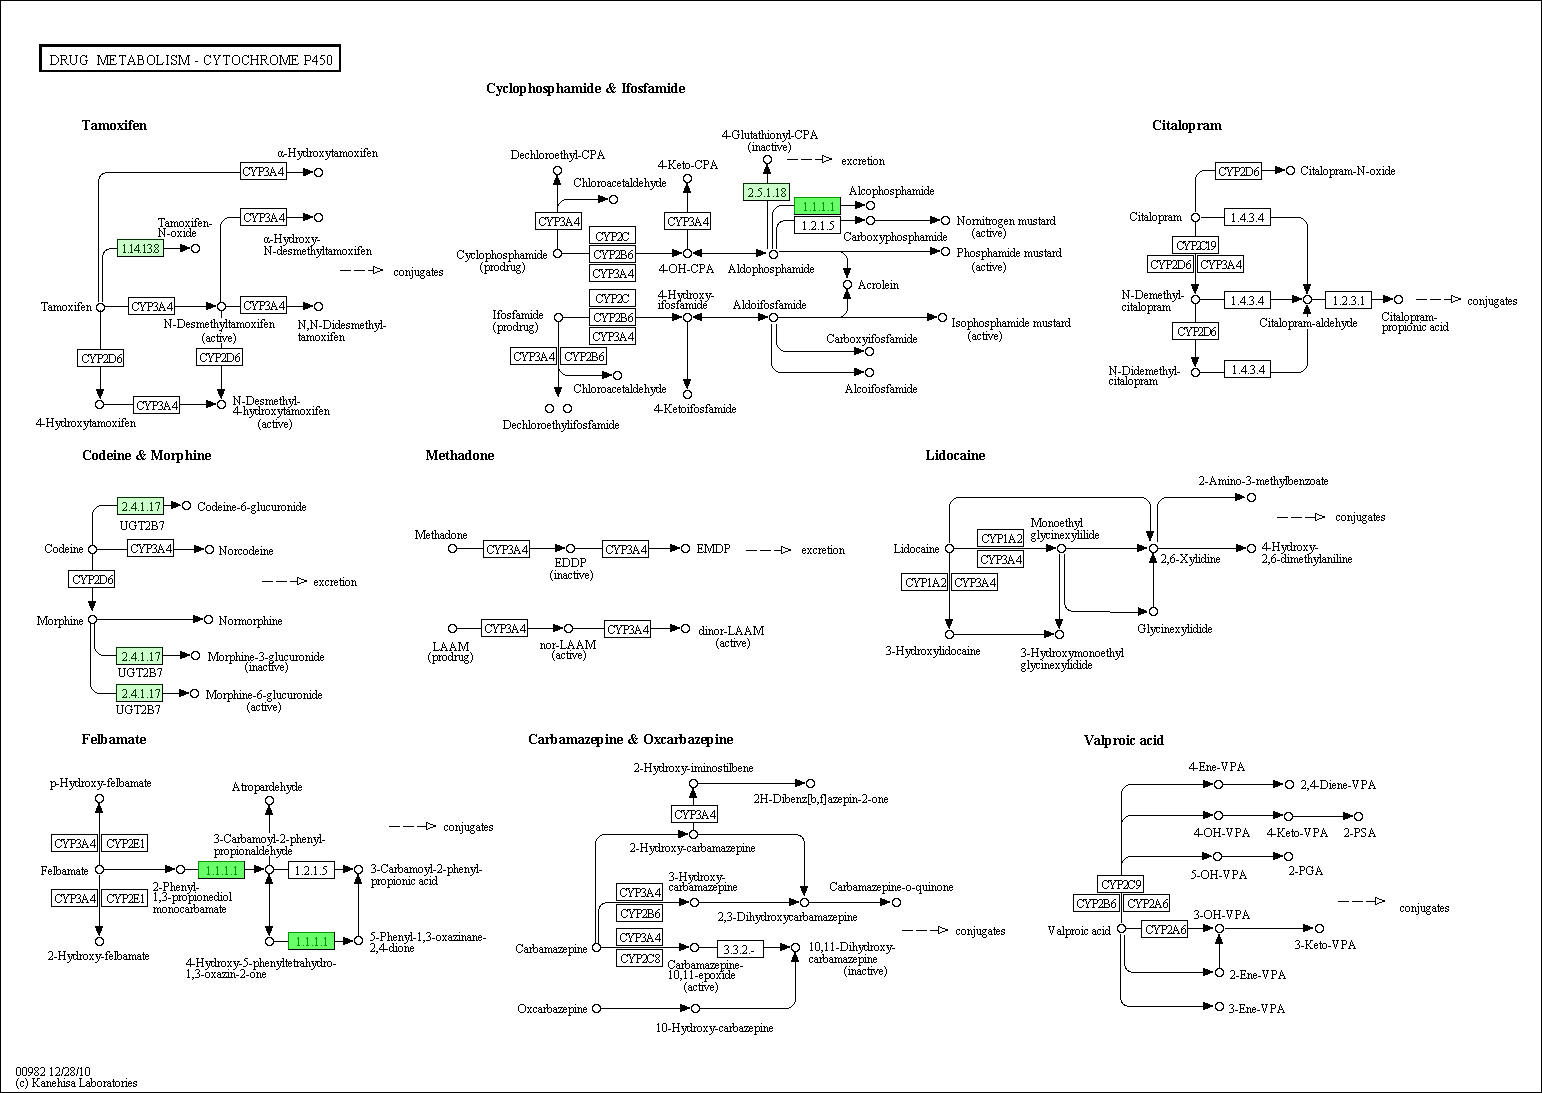The height and width of the screenshot is (1093, 1542).
Task: Click the 4-Glutathionyl-CPA compound circle
Action: click(x=767, y=159)
